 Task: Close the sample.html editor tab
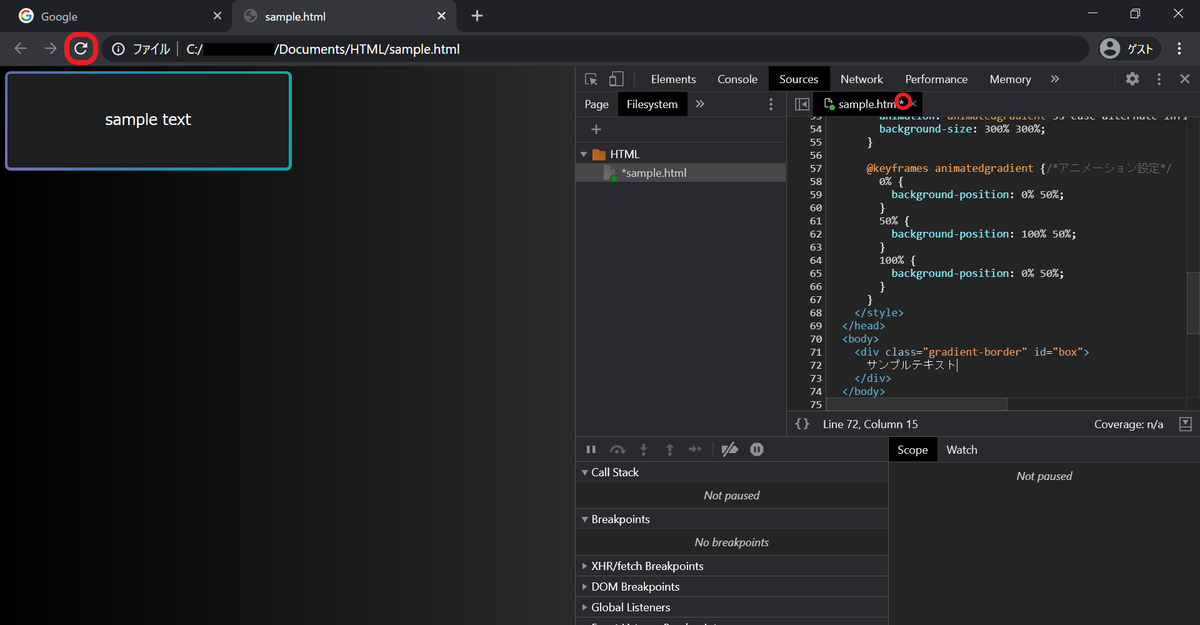click(913, 104)
